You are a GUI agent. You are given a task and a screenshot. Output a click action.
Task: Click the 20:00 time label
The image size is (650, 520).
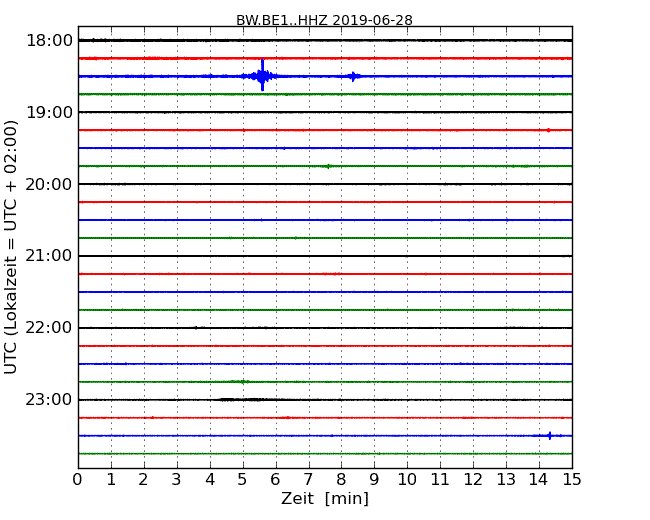click(x=49, y=184)
